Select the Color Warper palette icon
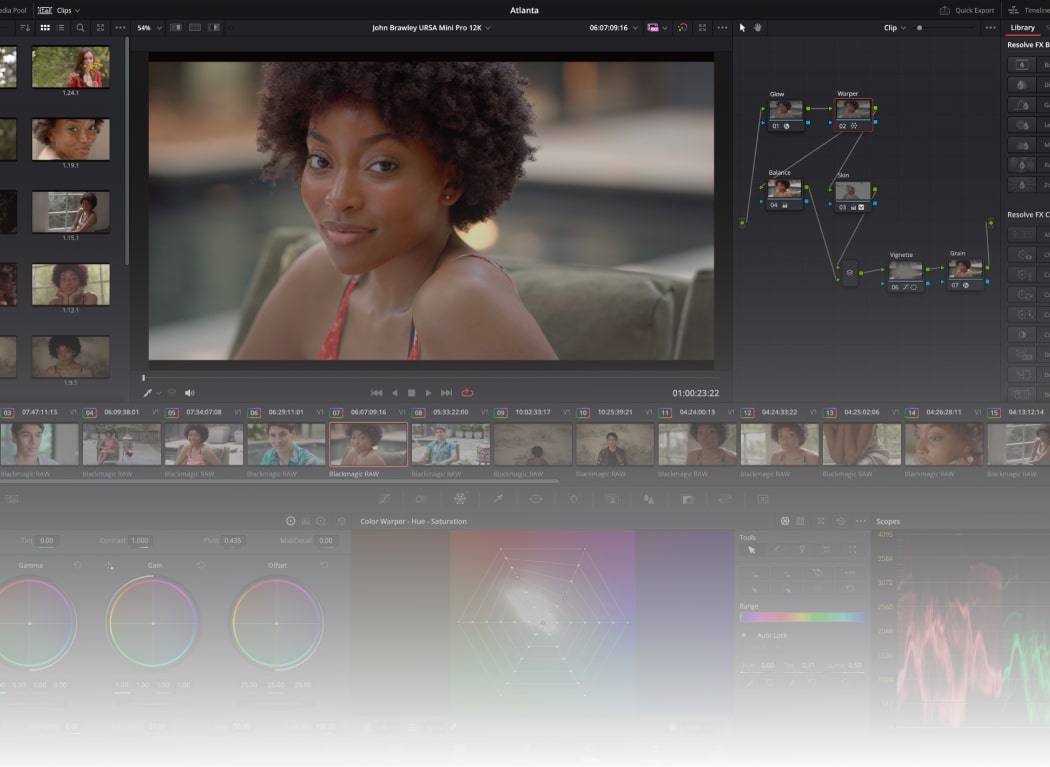1050x767 pixels. tap(459, 498)
